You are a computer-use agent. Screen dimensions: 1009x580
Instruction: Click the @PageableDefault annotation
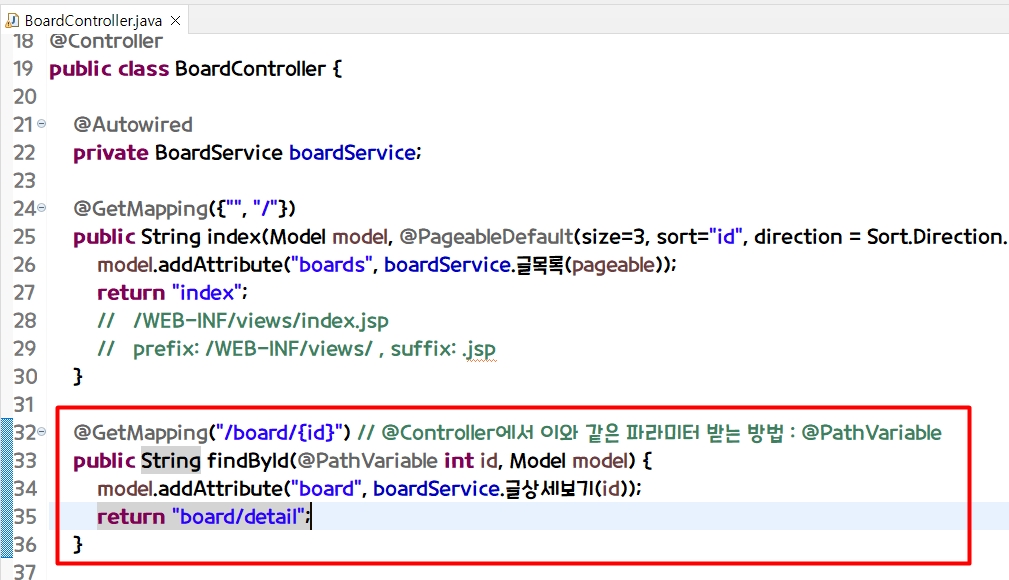coord(486,237)
